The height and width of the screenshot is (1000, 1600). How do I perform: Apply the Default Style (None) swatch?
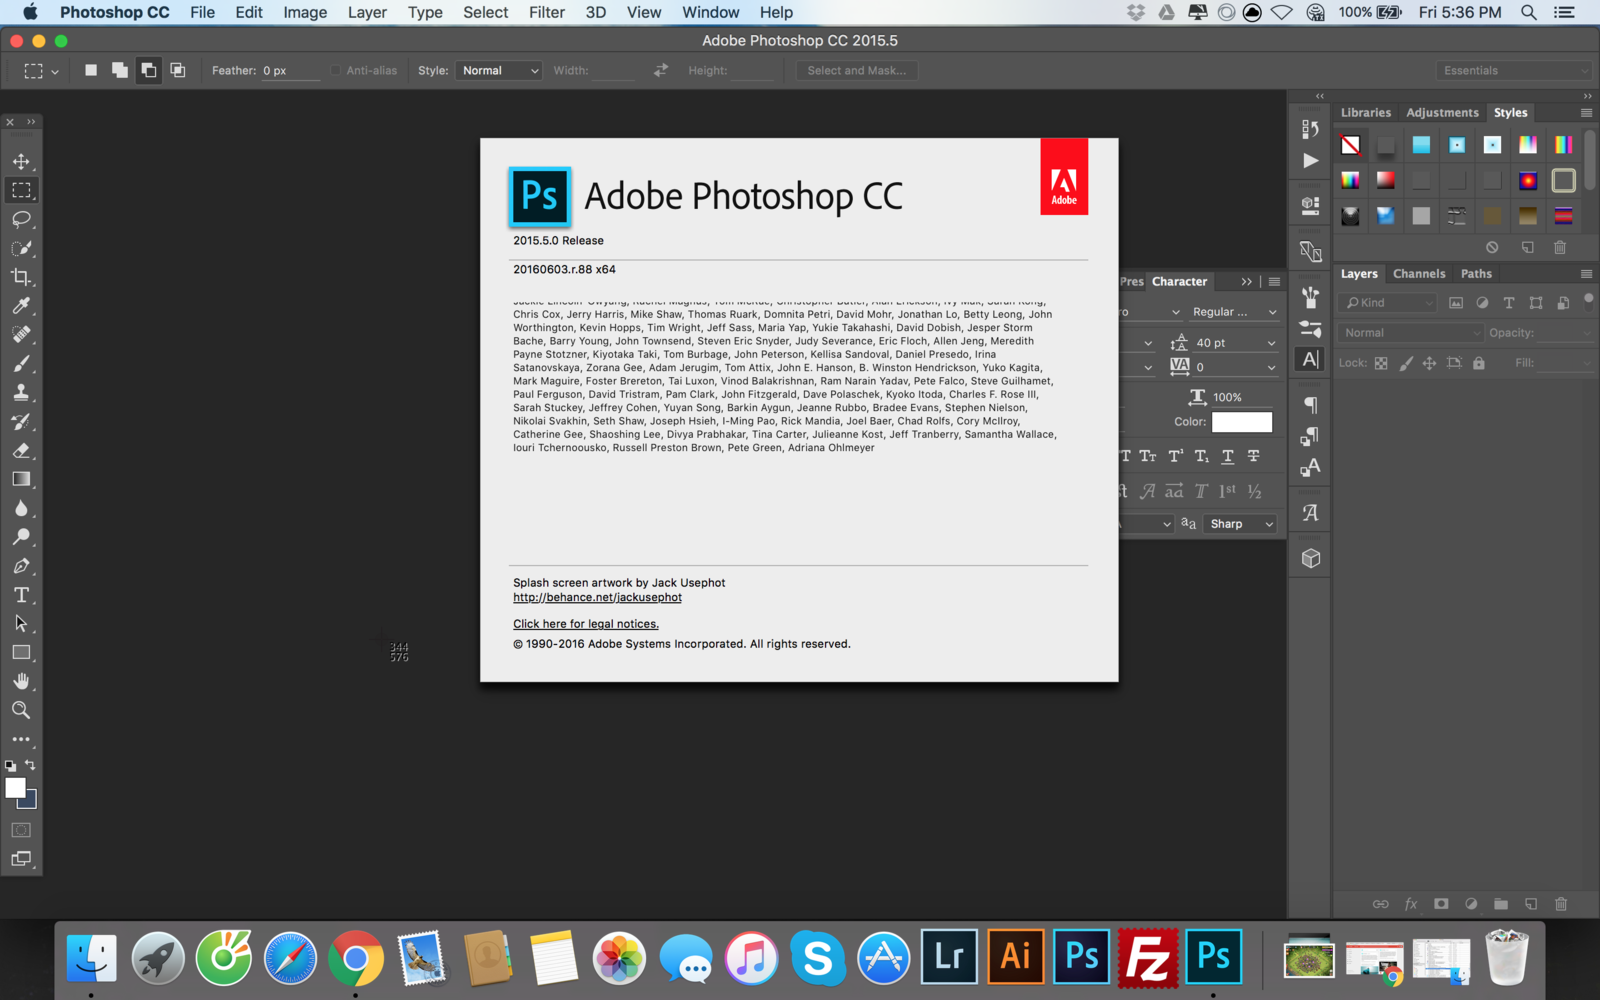point(1350,145)
